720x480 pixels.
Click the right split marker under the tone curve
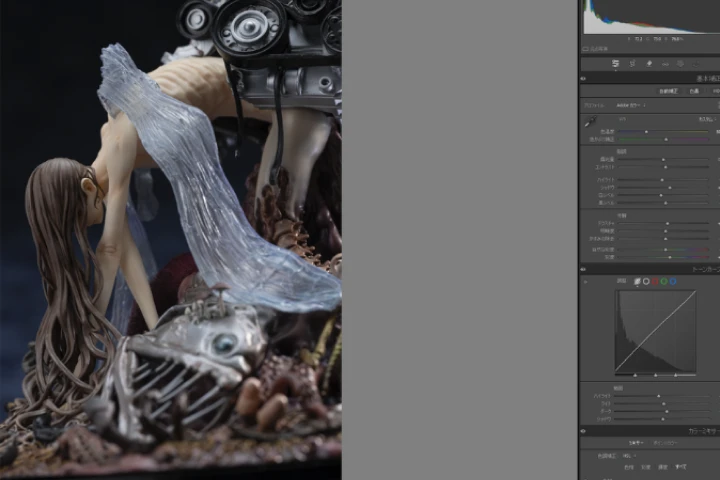pos(675,375)
